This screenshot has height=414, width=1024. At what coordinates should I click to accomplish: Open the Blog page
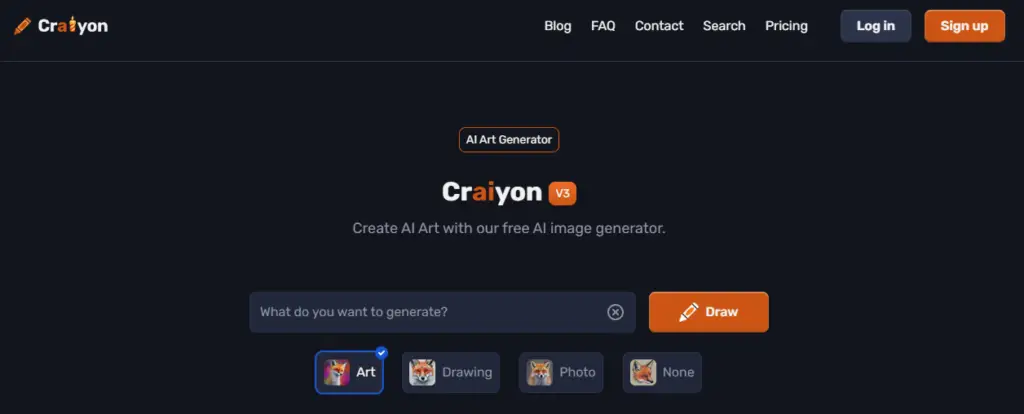tap(558, 26)
